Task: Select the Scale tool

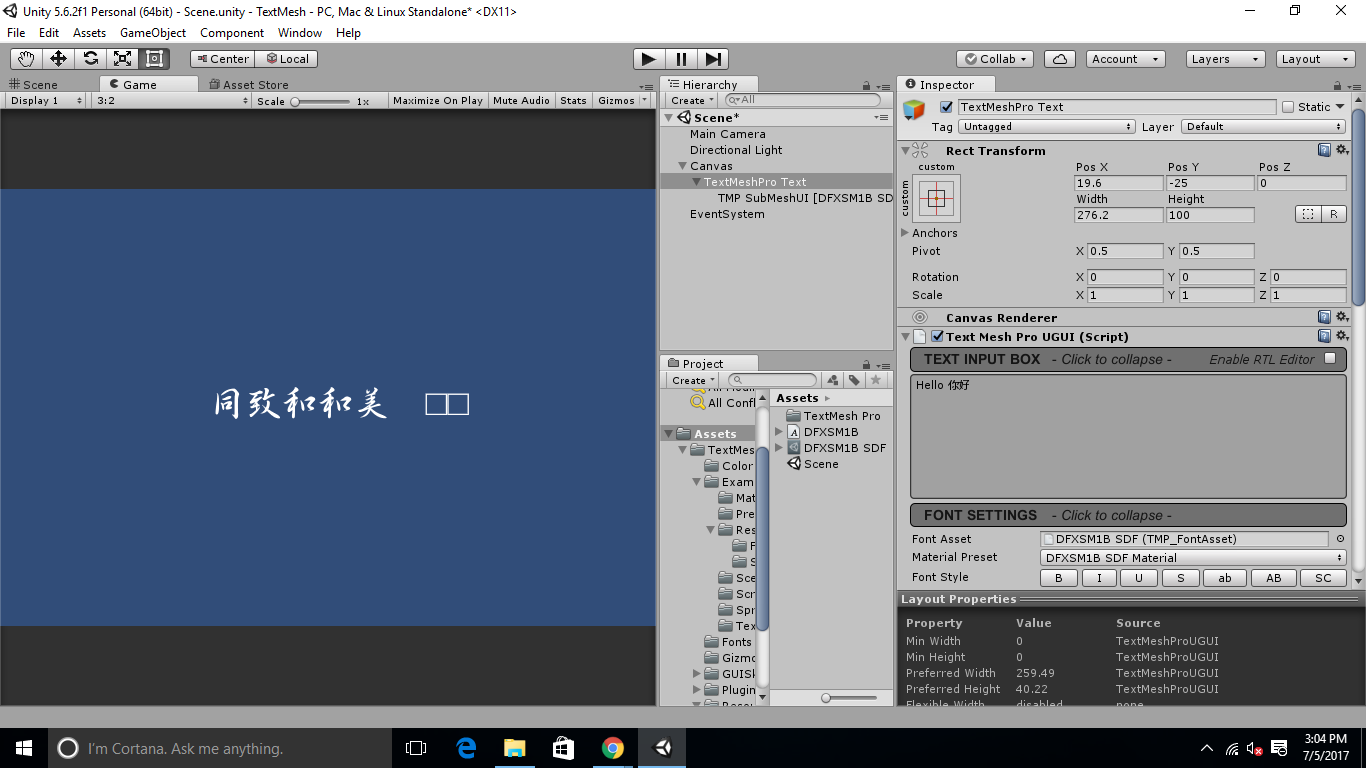Action: [122, 59]
